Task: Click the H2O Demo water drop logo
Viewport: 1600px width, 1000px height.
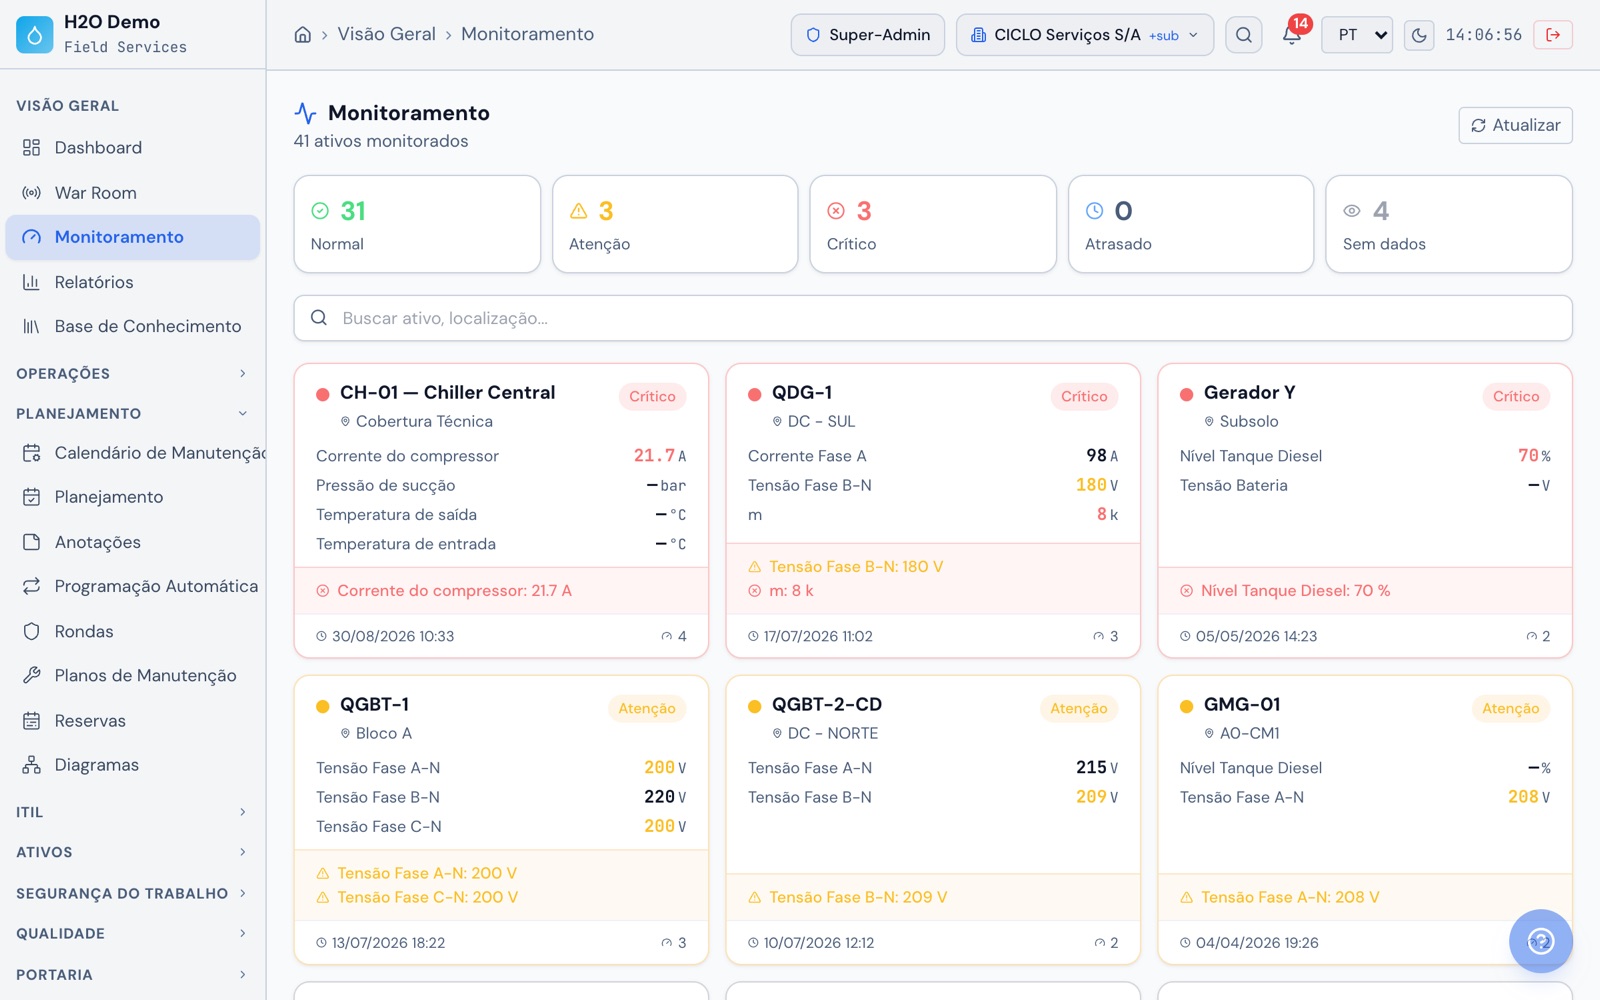Action: click(34, 34)
